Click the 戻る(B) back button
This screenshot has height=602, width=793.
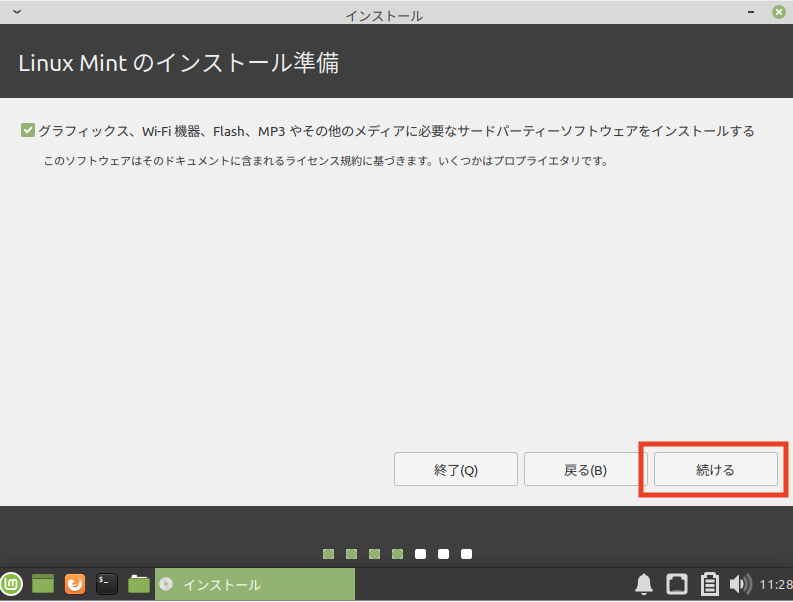pyautogui.click(x=585, y=469)
